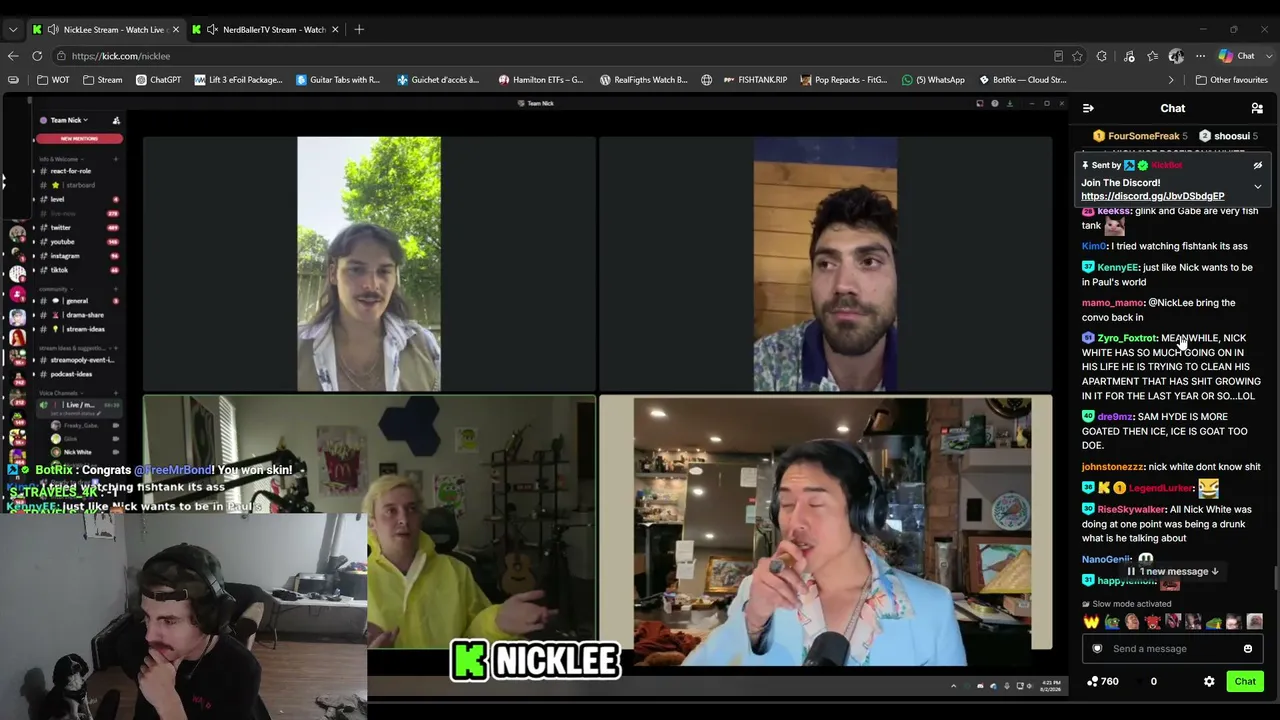Screen dimensions: 1280x720
Task: Open the emoji picker in chat input
Action: (x=1247, y=649)
